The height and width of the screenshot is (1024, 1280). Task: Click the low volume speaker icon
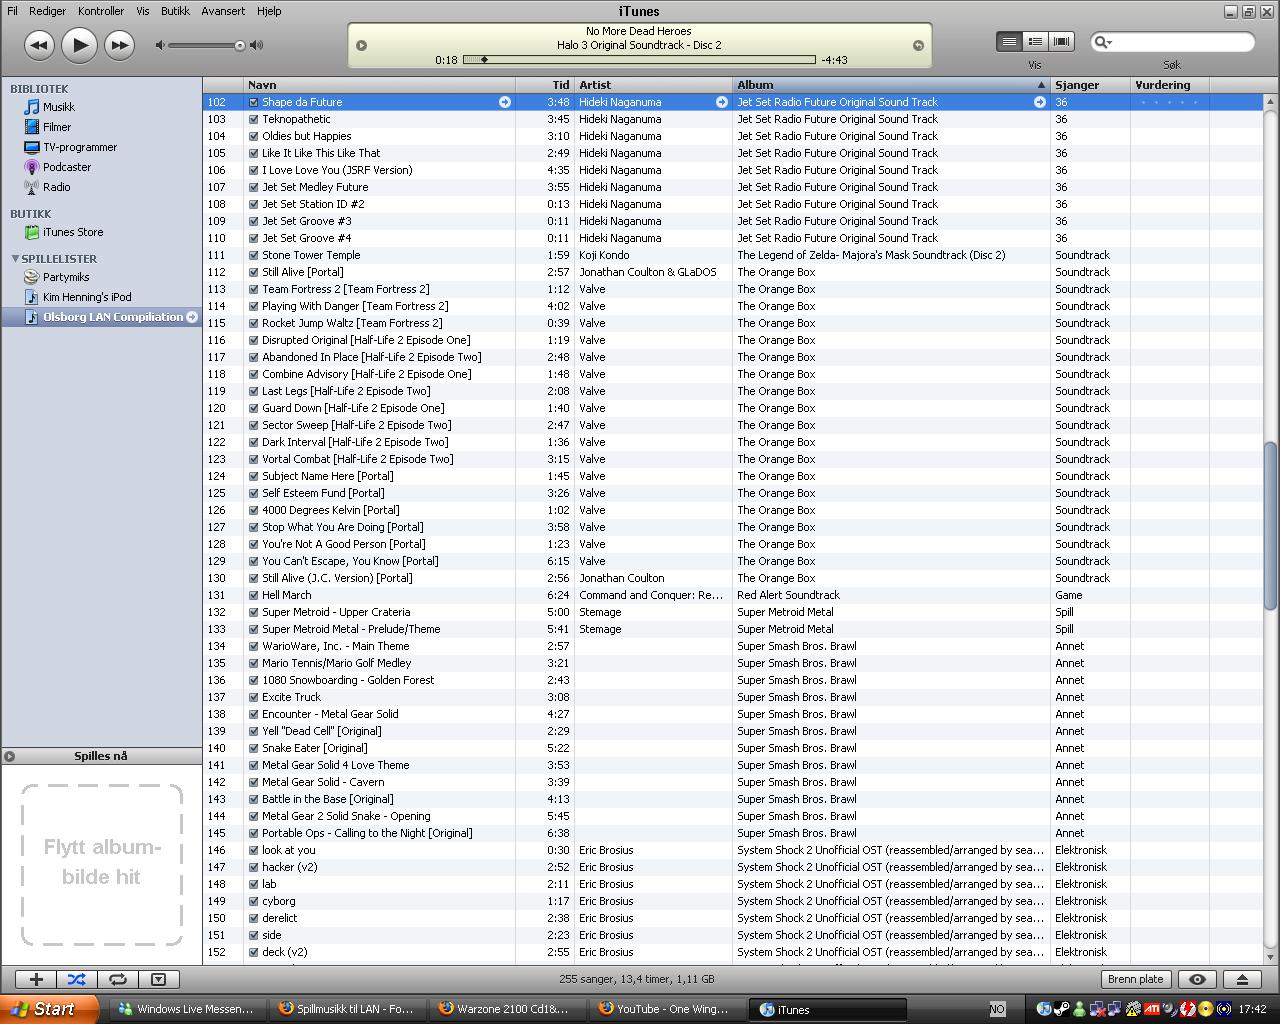(160, 45)
